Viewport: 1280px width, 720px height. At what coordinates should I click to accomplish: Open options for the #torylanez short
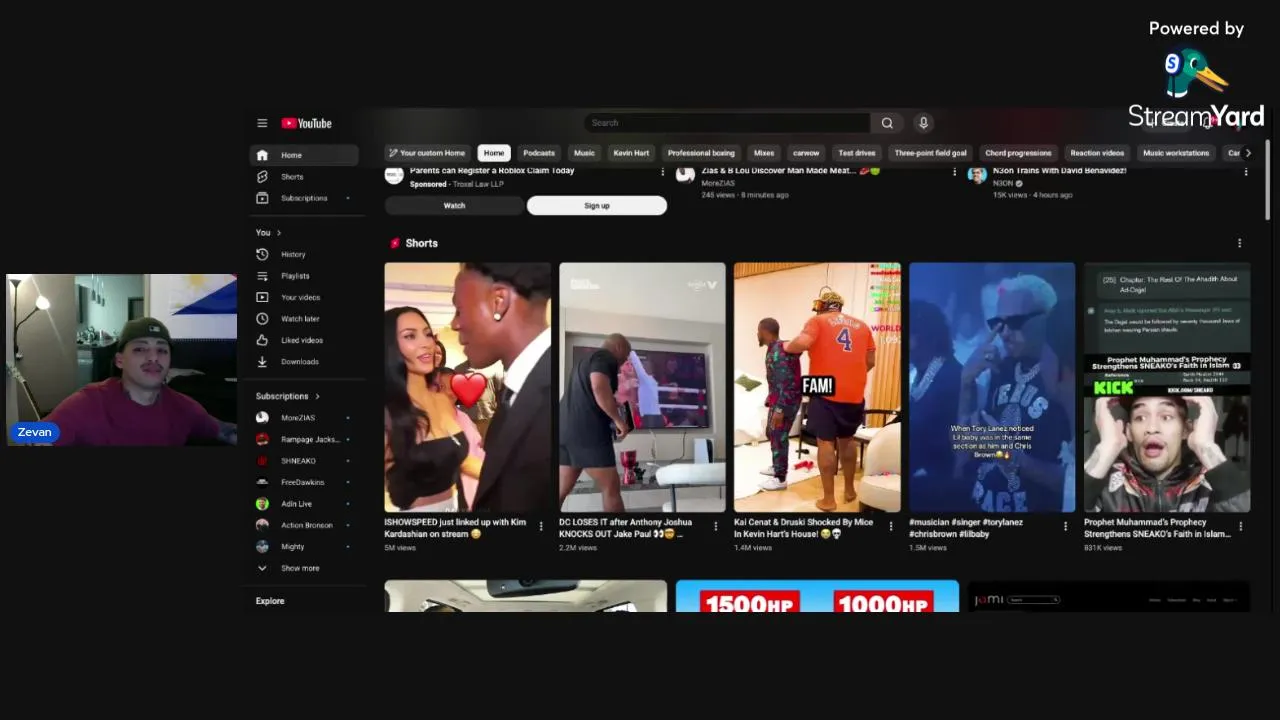pyautogui.click(x=1065, y=526)
